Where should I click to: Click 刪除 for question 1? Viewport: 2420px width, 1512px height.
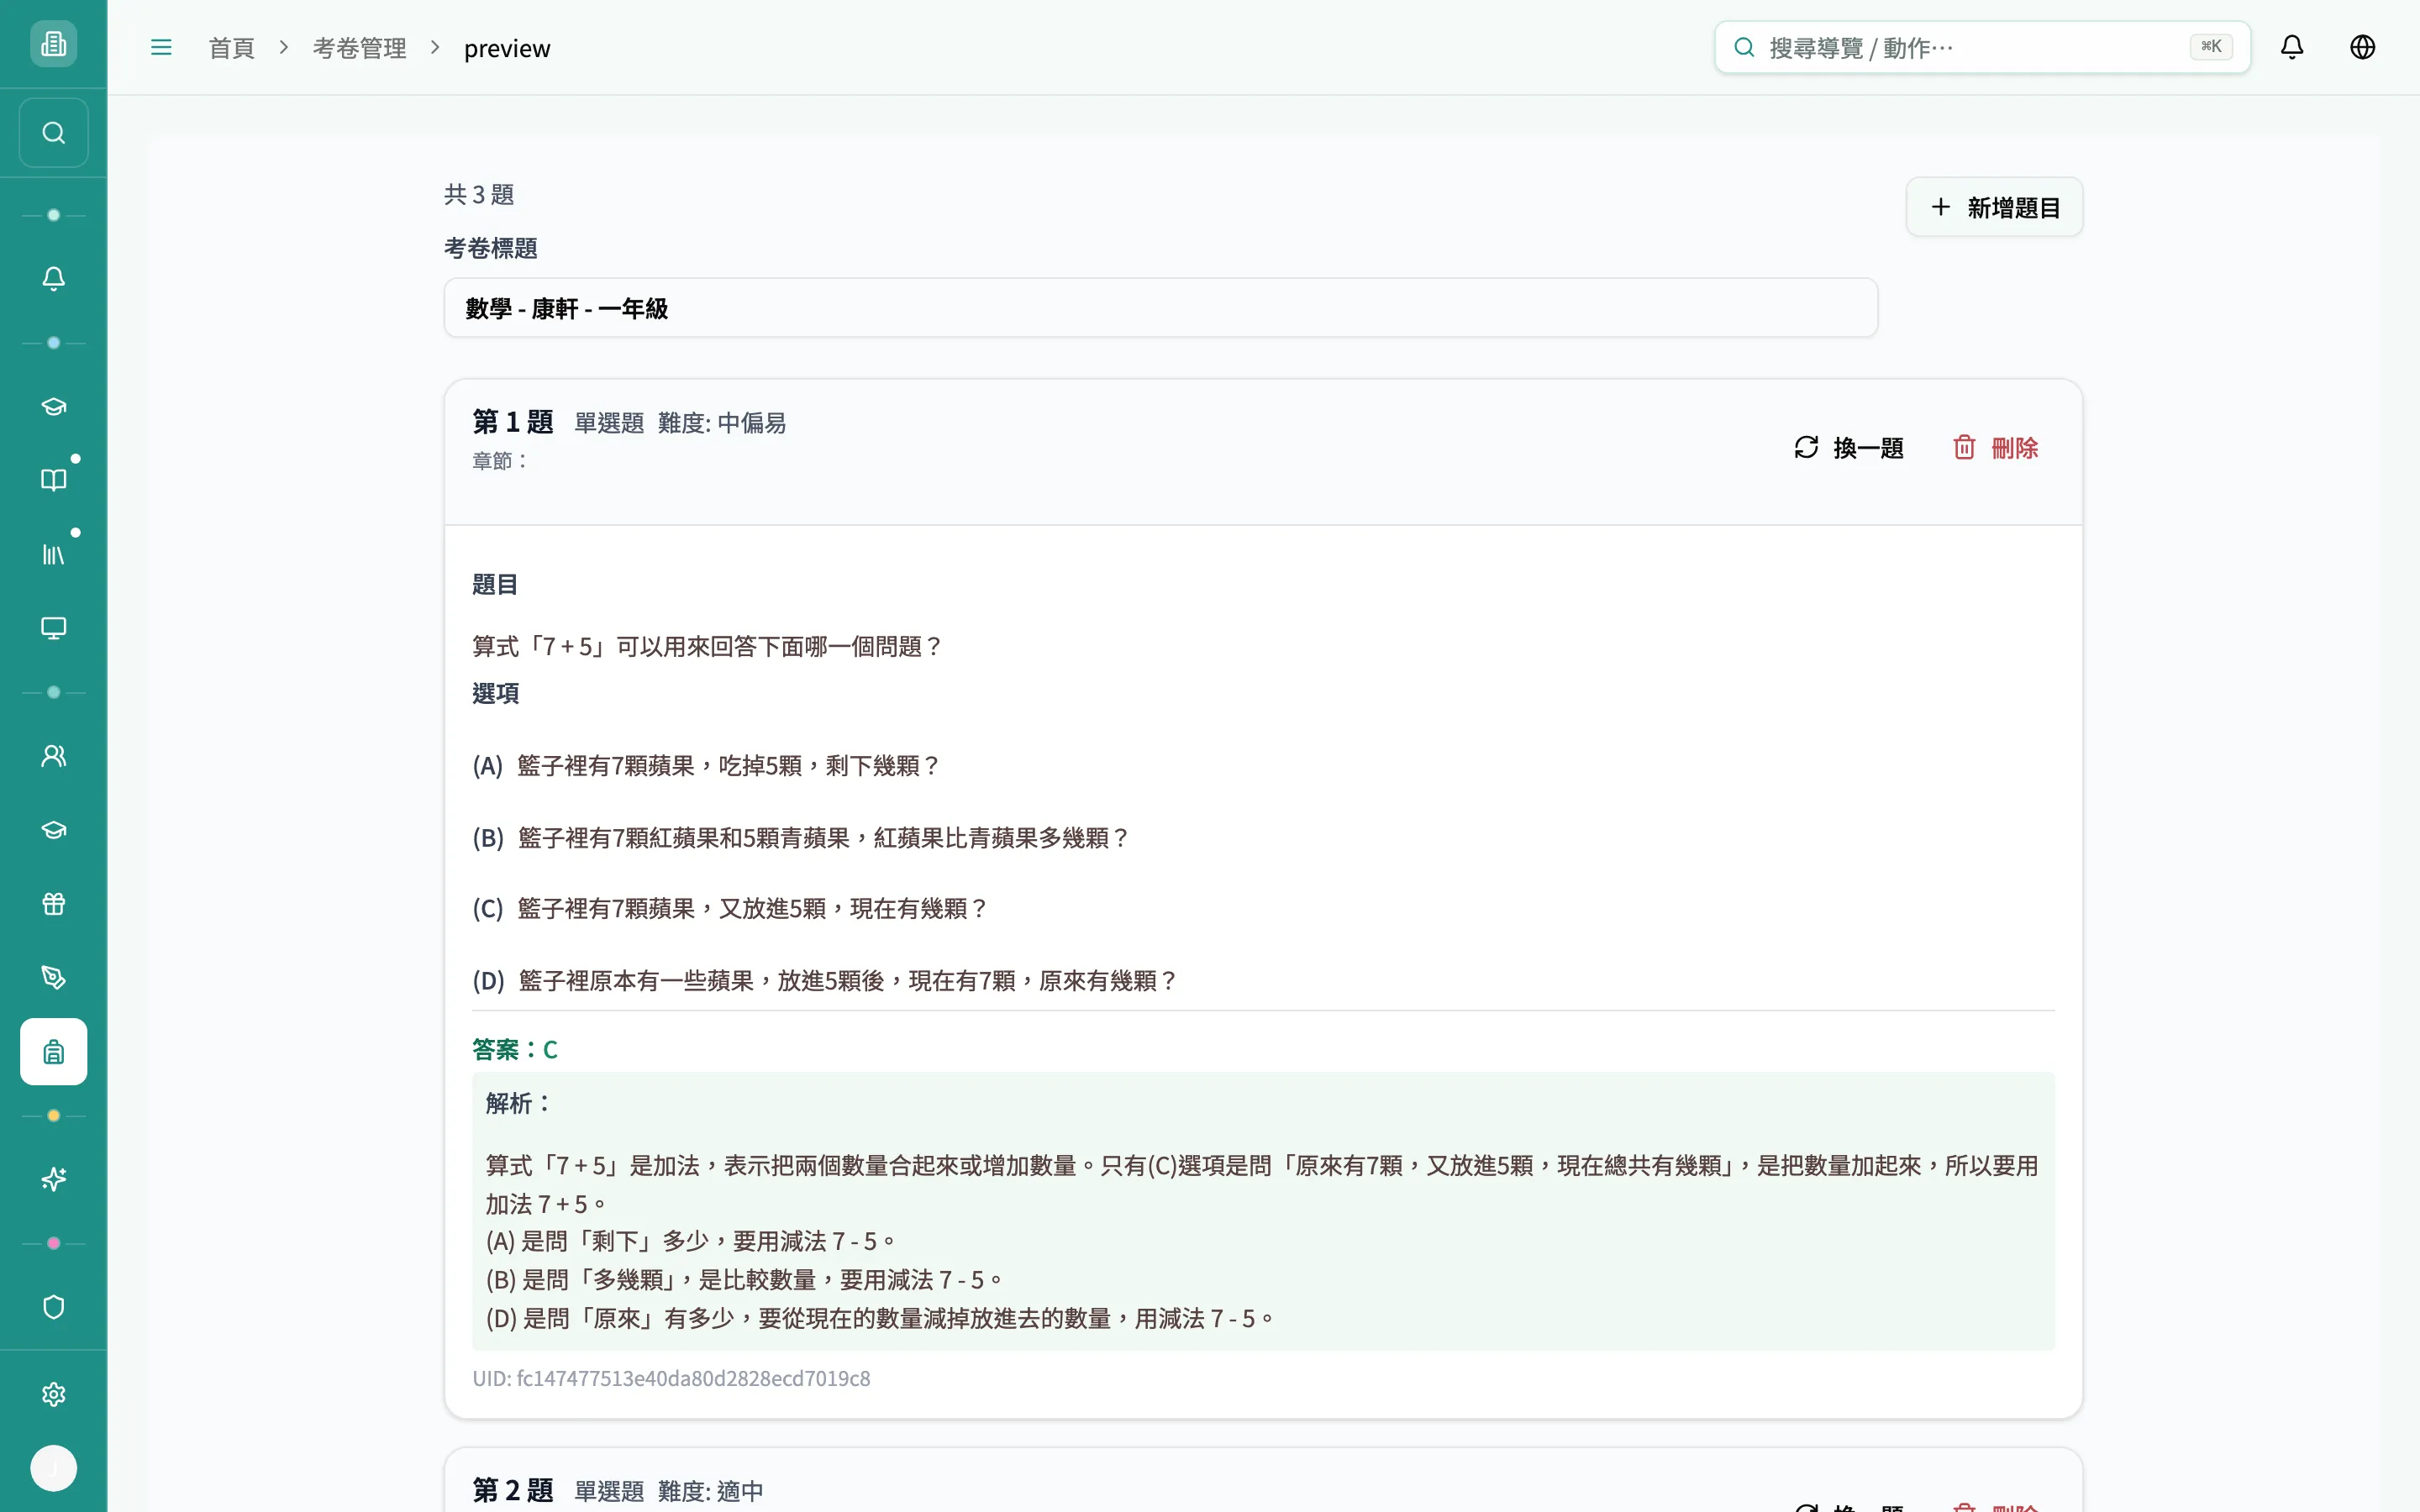(1995, 447)
